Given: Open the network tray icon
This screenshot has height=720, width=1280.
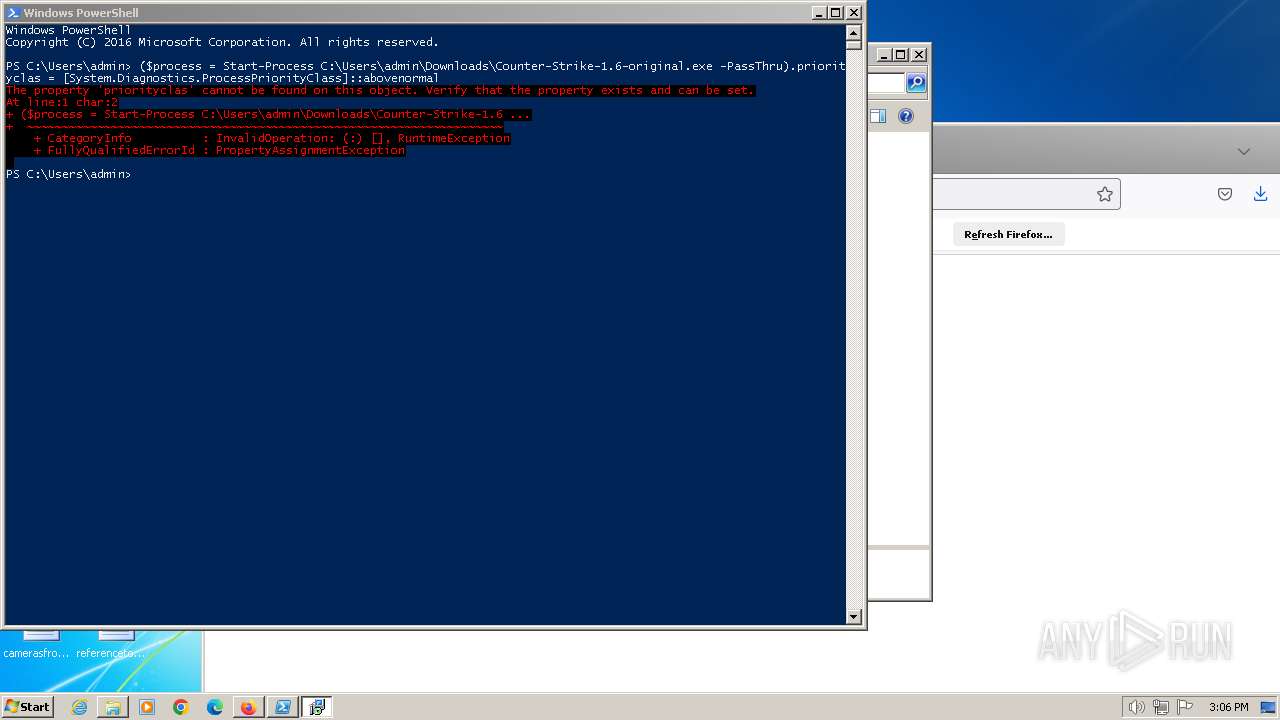Looking at the screenshot, I should [1161, 707].
